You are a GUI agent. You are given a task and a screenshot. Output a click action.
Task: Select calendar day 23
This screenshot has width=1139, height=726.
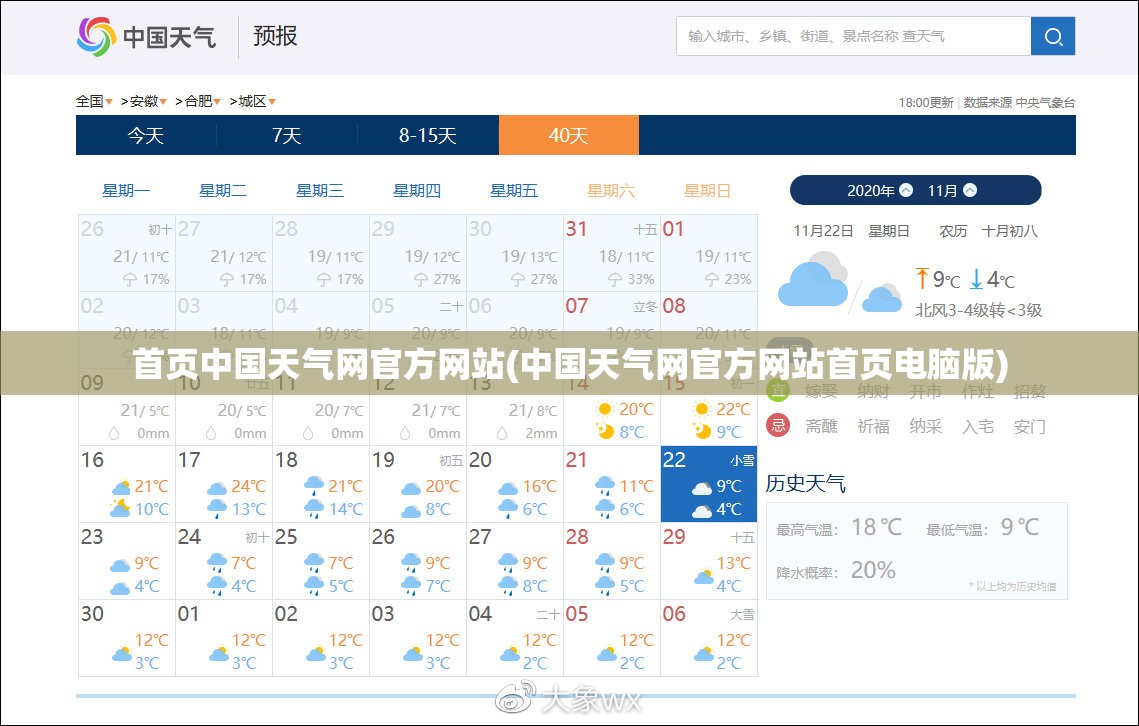[x=127, y=561]
